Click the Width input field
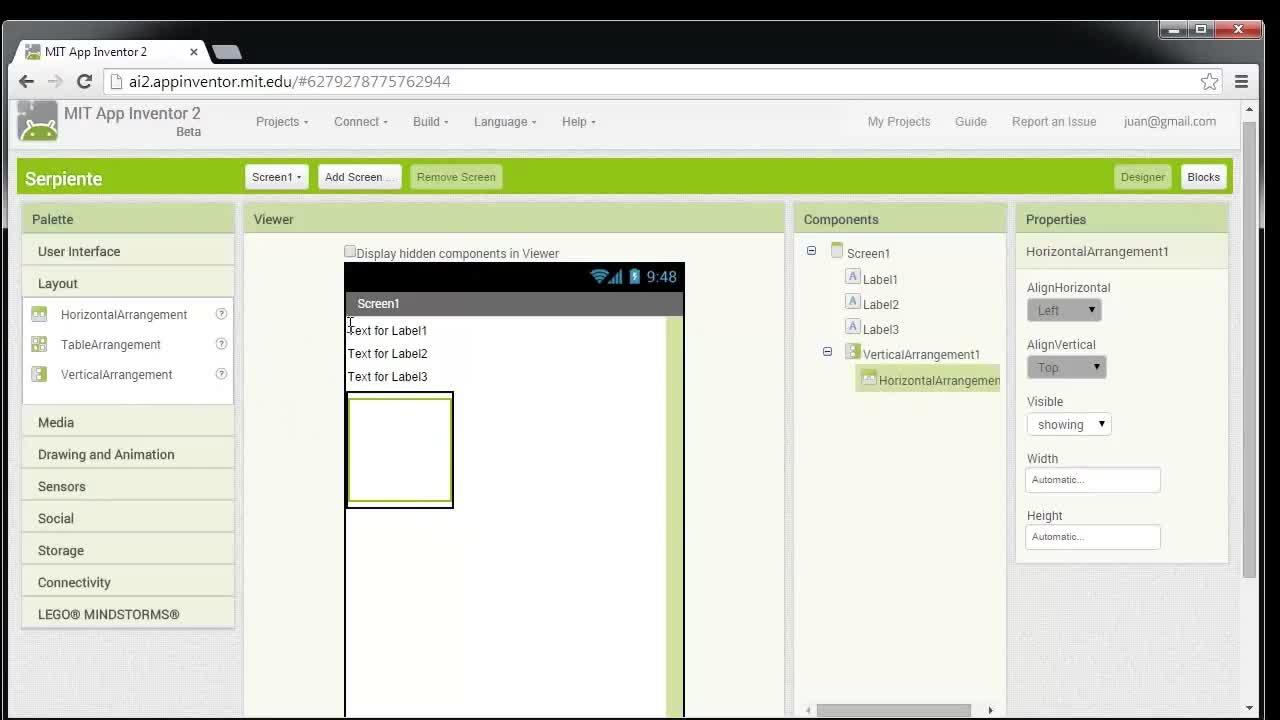 [x=1093, y=480]
